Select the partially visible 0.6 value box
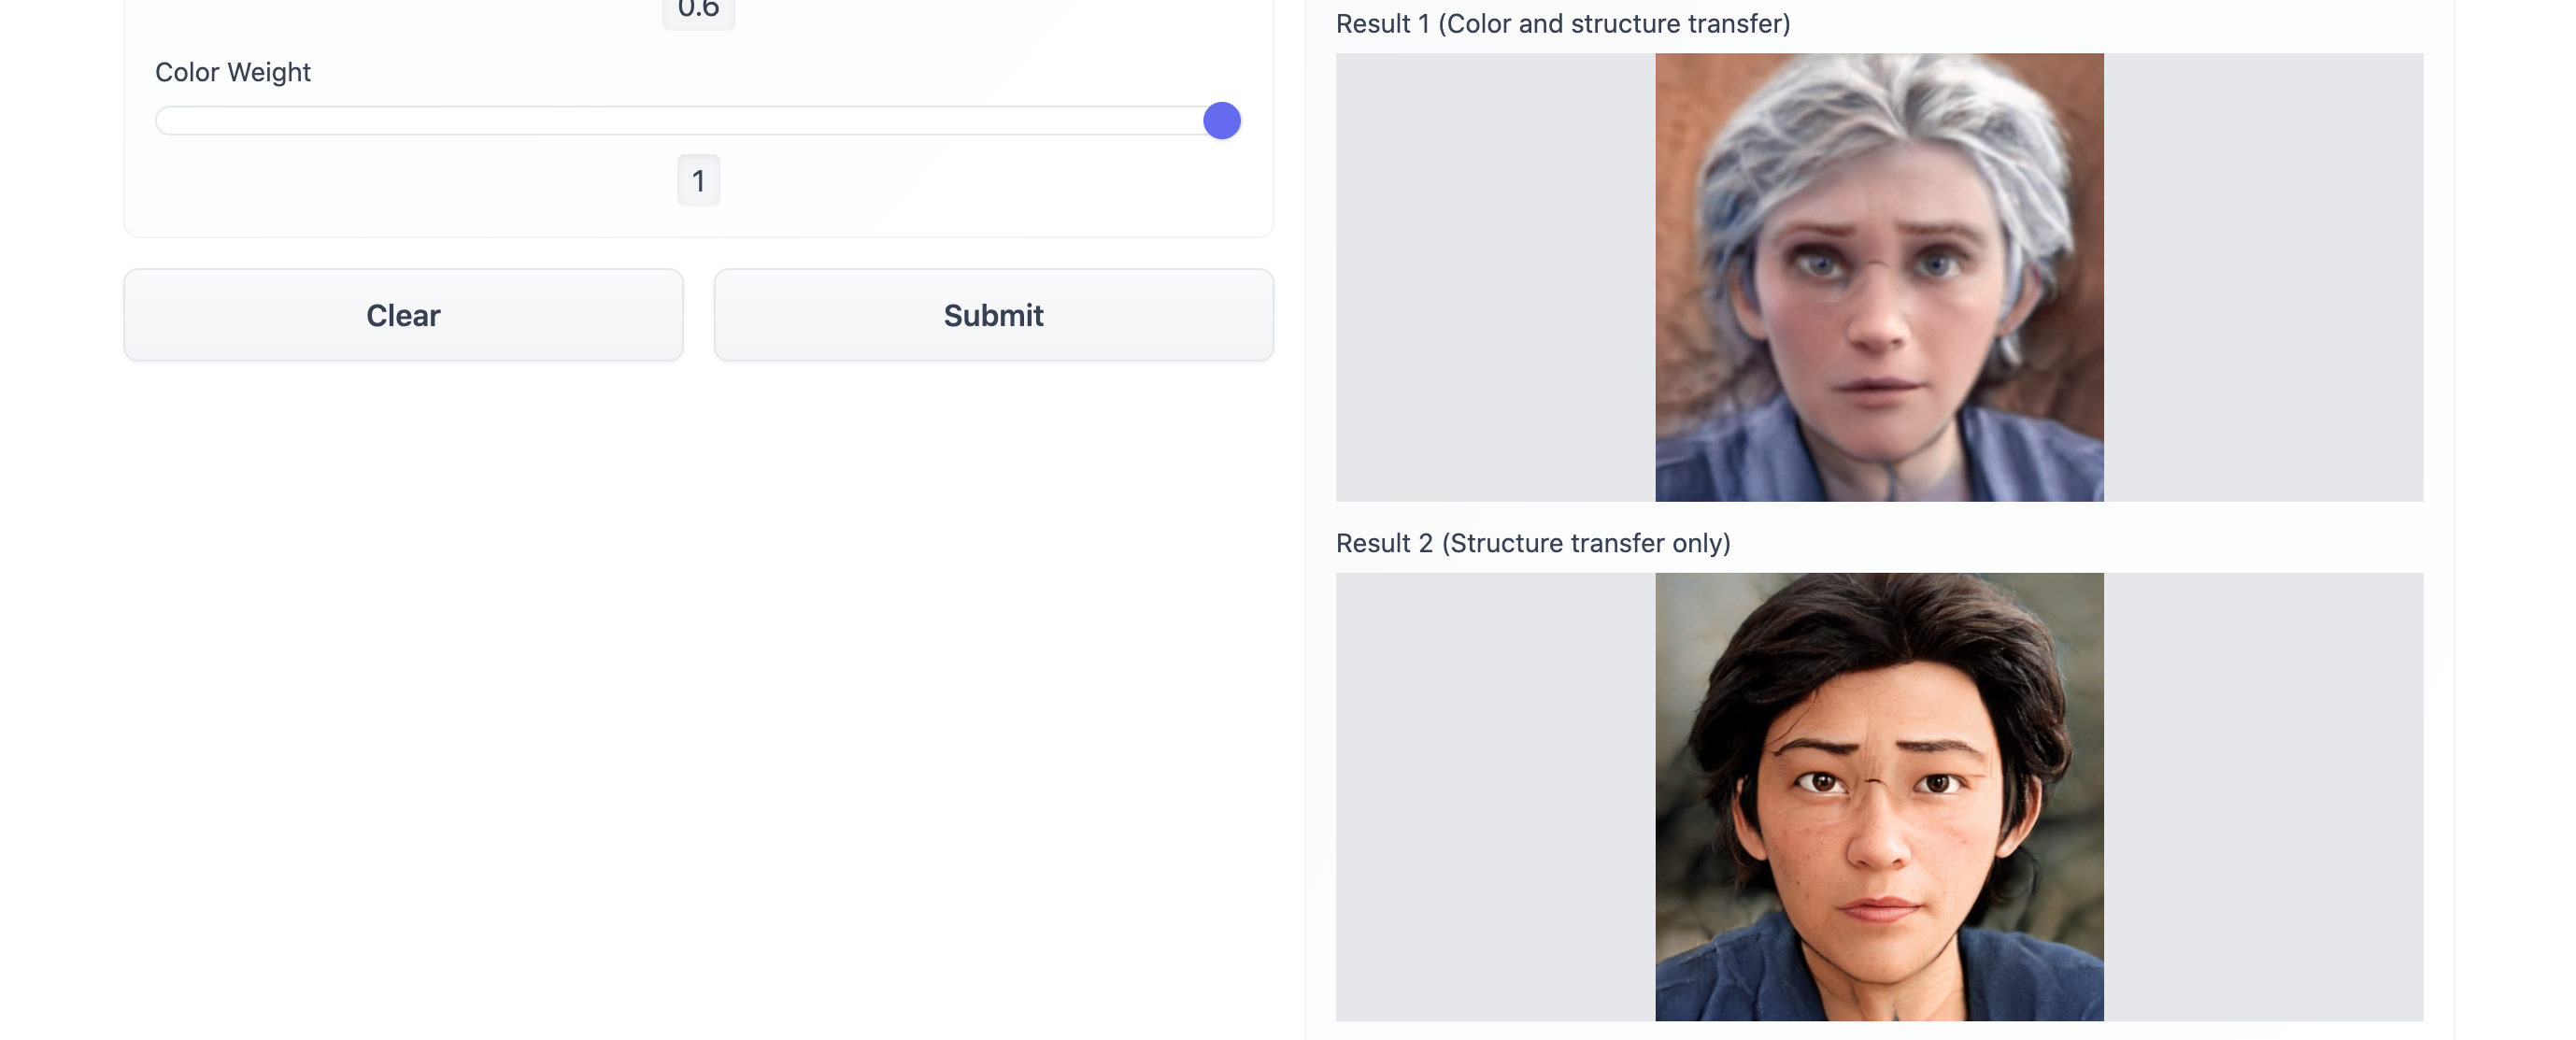The width and height of the screenshot is (2576, 1040). point(698,12)
